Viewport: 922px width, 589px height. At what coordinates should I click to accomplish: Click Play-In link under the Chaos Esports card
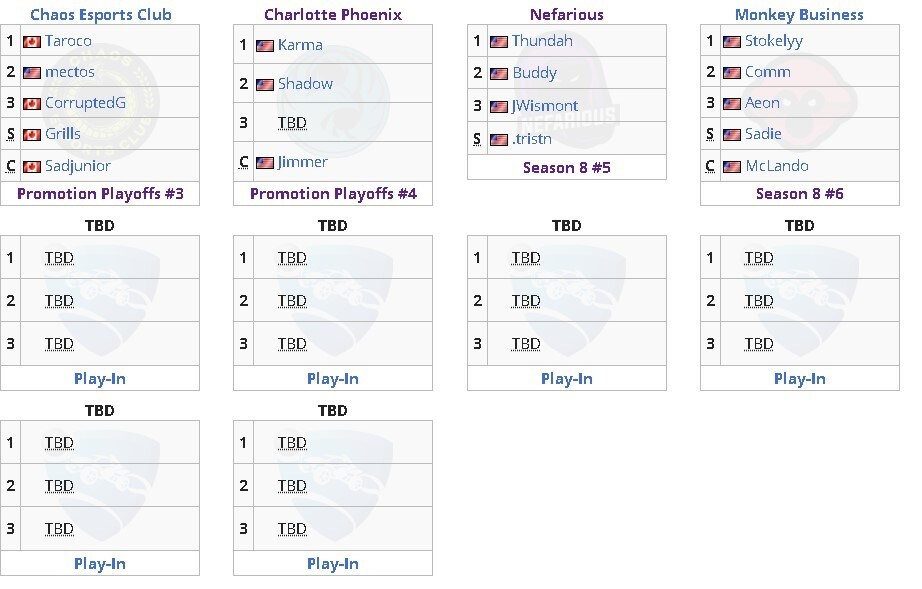tap(100, 379)
